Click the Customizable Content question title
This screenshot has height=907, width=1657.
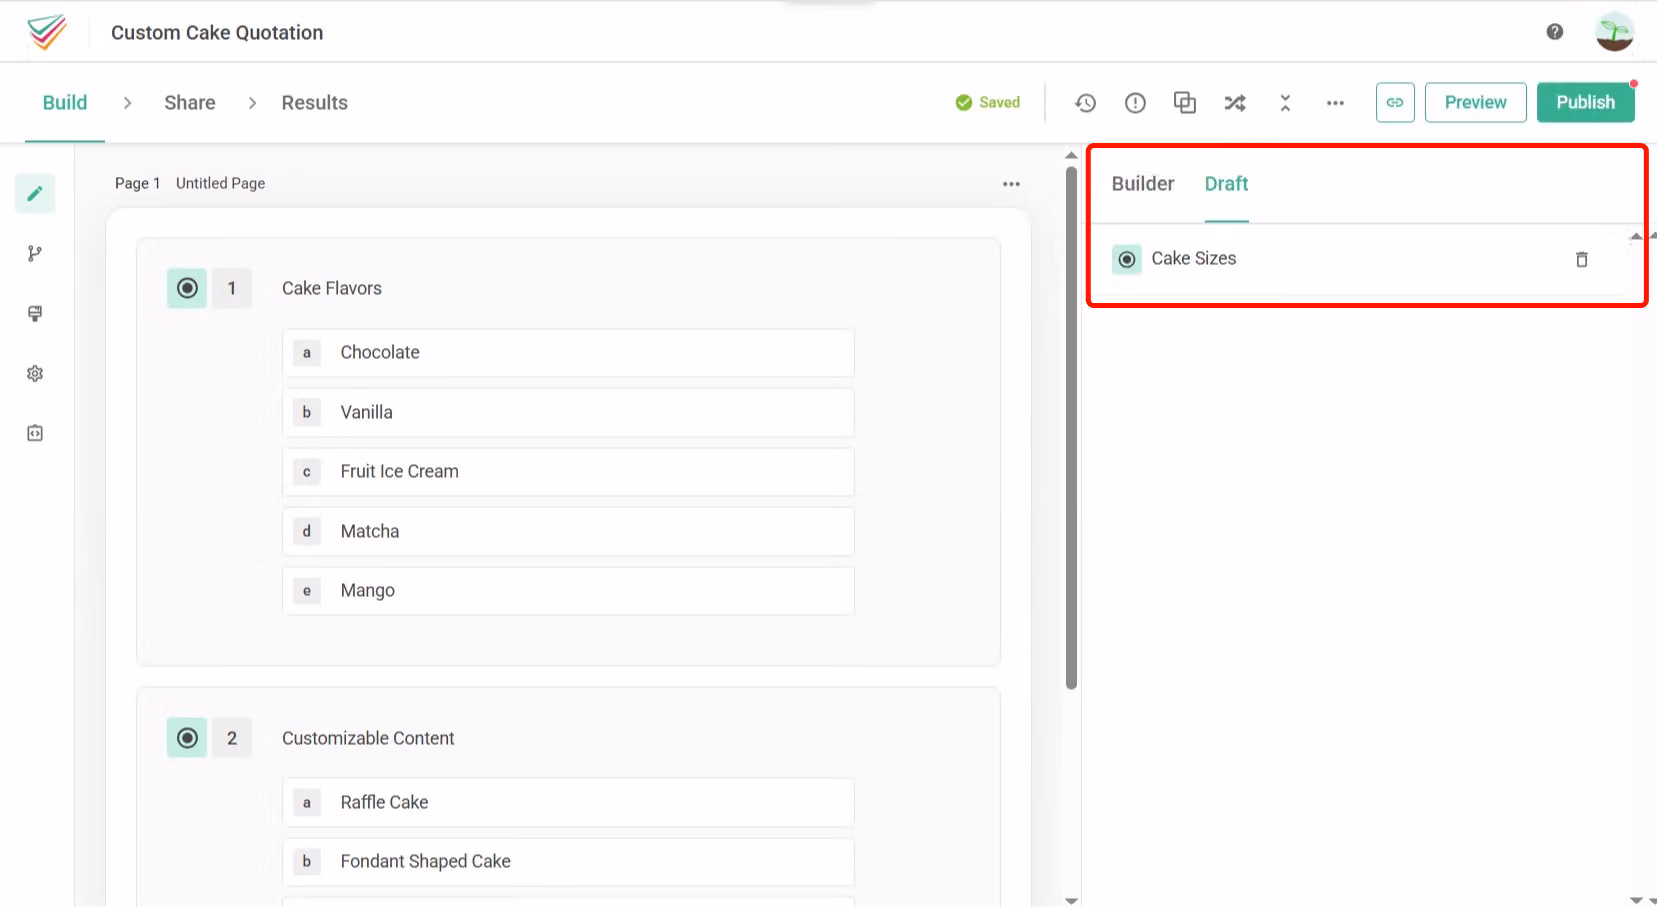[x=368, y=738]
